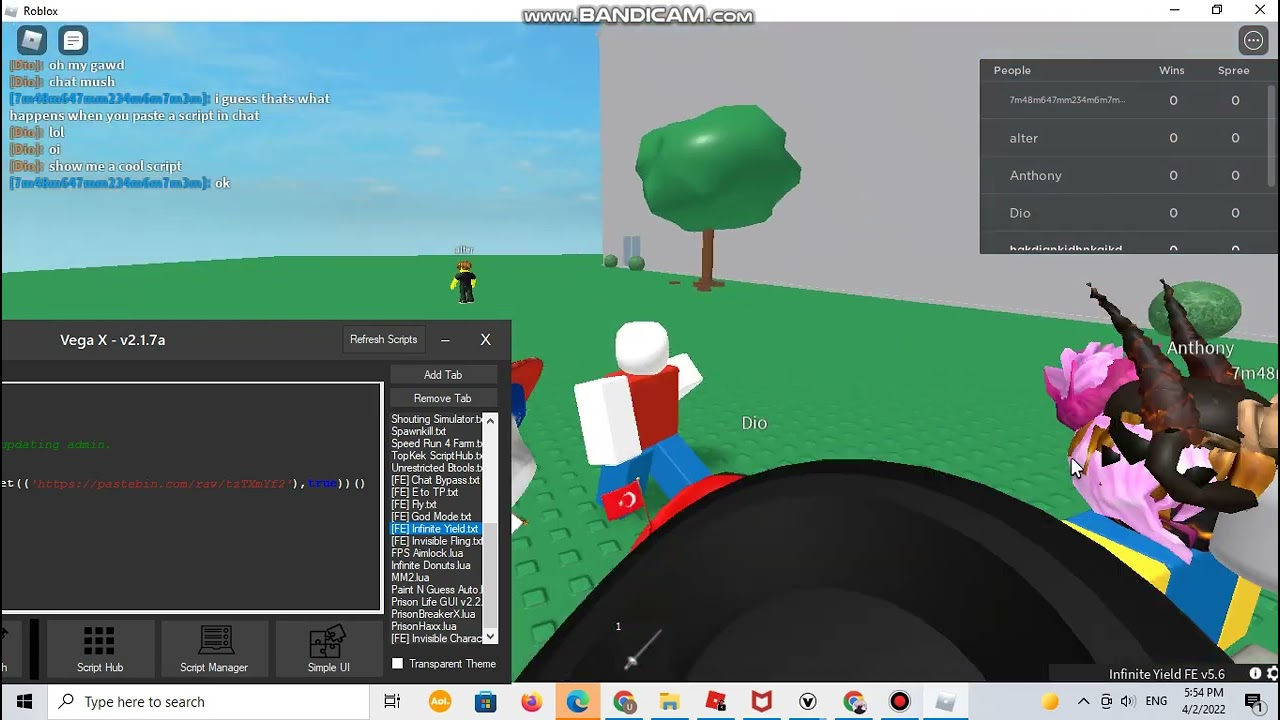Screen dimensions: 1280x720
Task: Select [FE] E to TP.txt script
Action: click(x=436, y=492)
